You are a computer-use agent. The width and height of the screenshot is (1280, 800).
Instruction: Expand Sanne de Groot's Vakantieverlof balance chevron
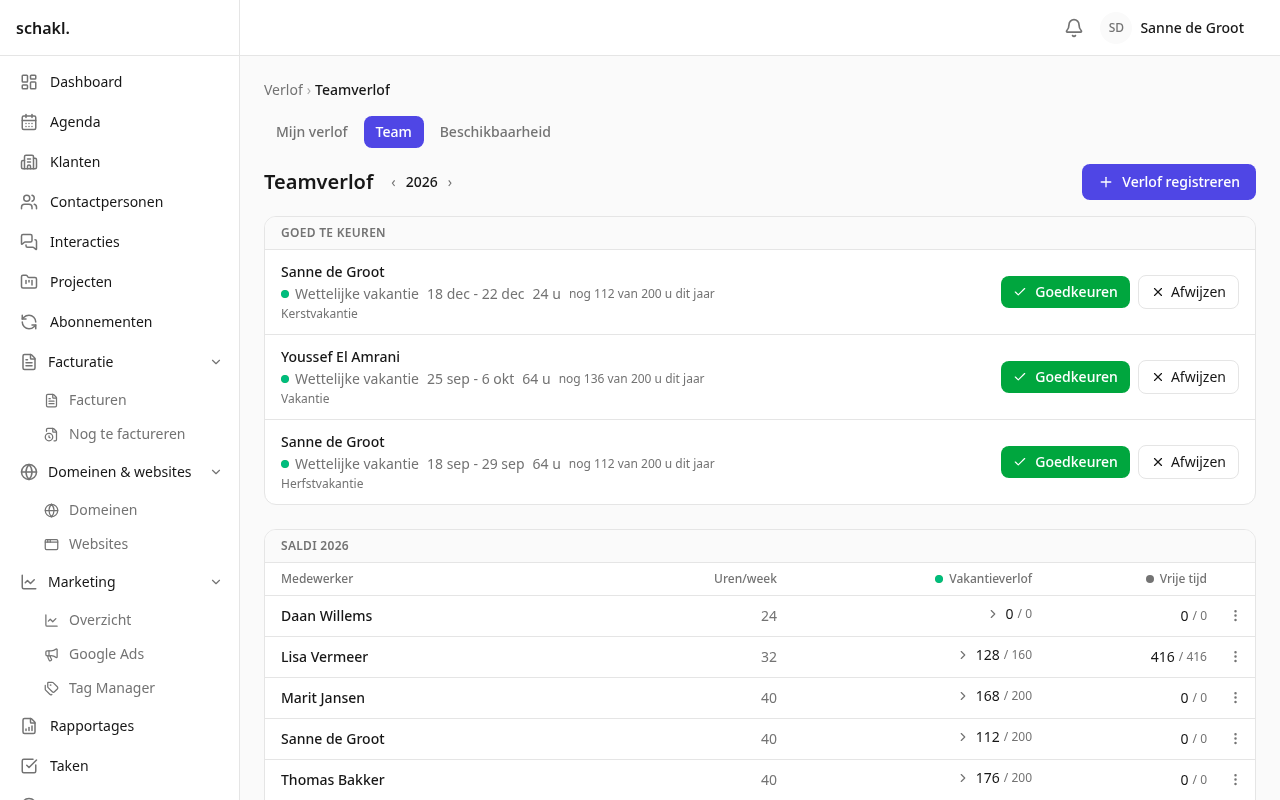[963, 737]
